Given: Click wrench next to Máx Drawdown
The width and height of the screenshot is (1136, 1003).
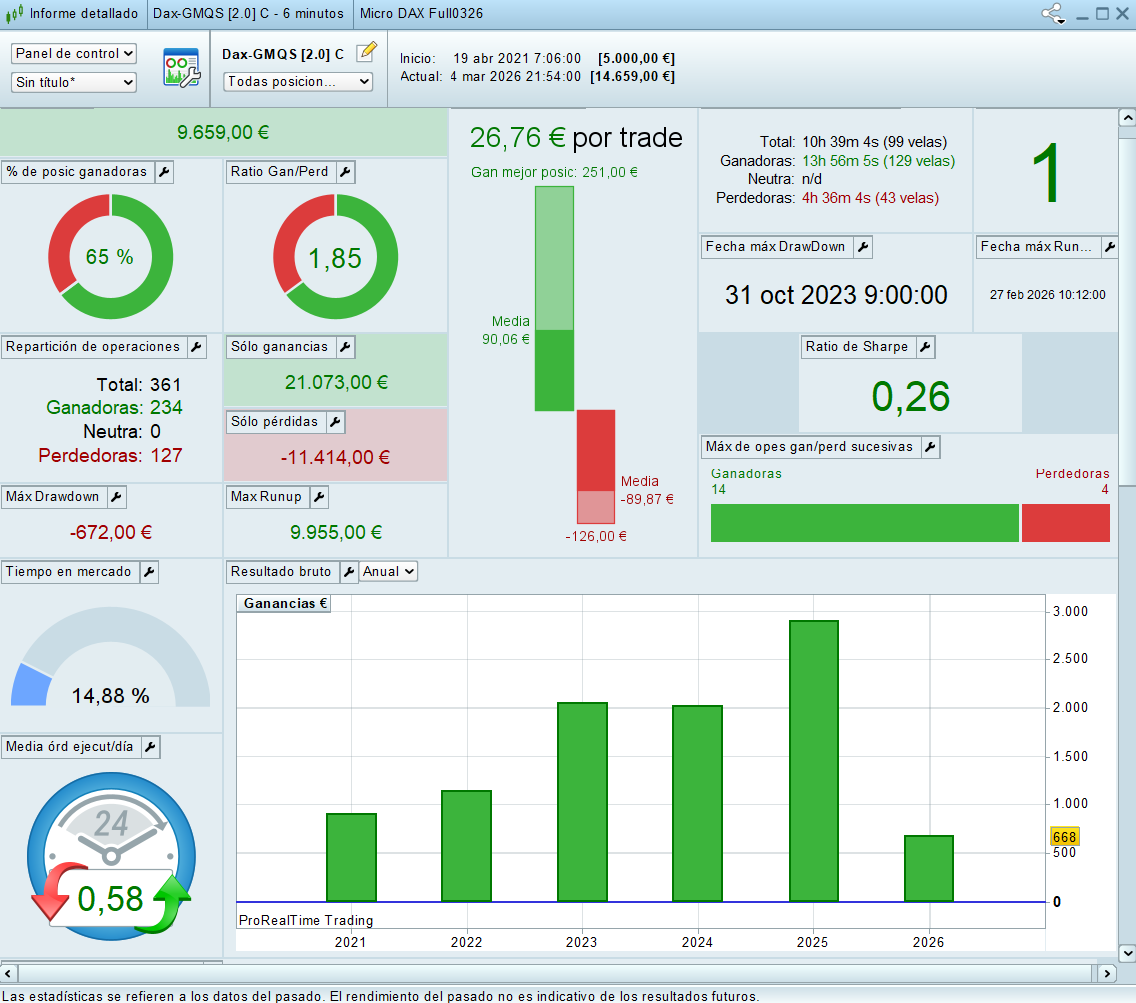Looking at the screenshot, I should [116, 497].
